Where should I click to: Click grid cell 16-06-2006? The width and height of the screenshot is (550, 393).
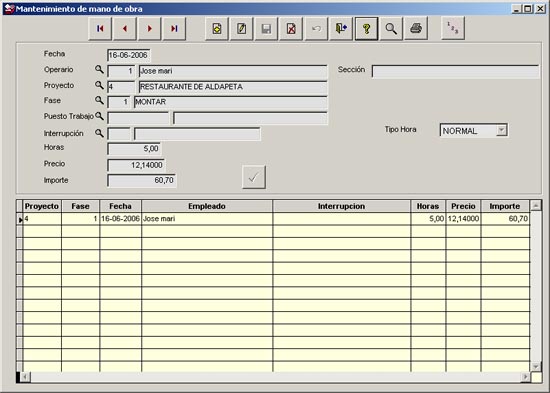[x=120, y=219]
